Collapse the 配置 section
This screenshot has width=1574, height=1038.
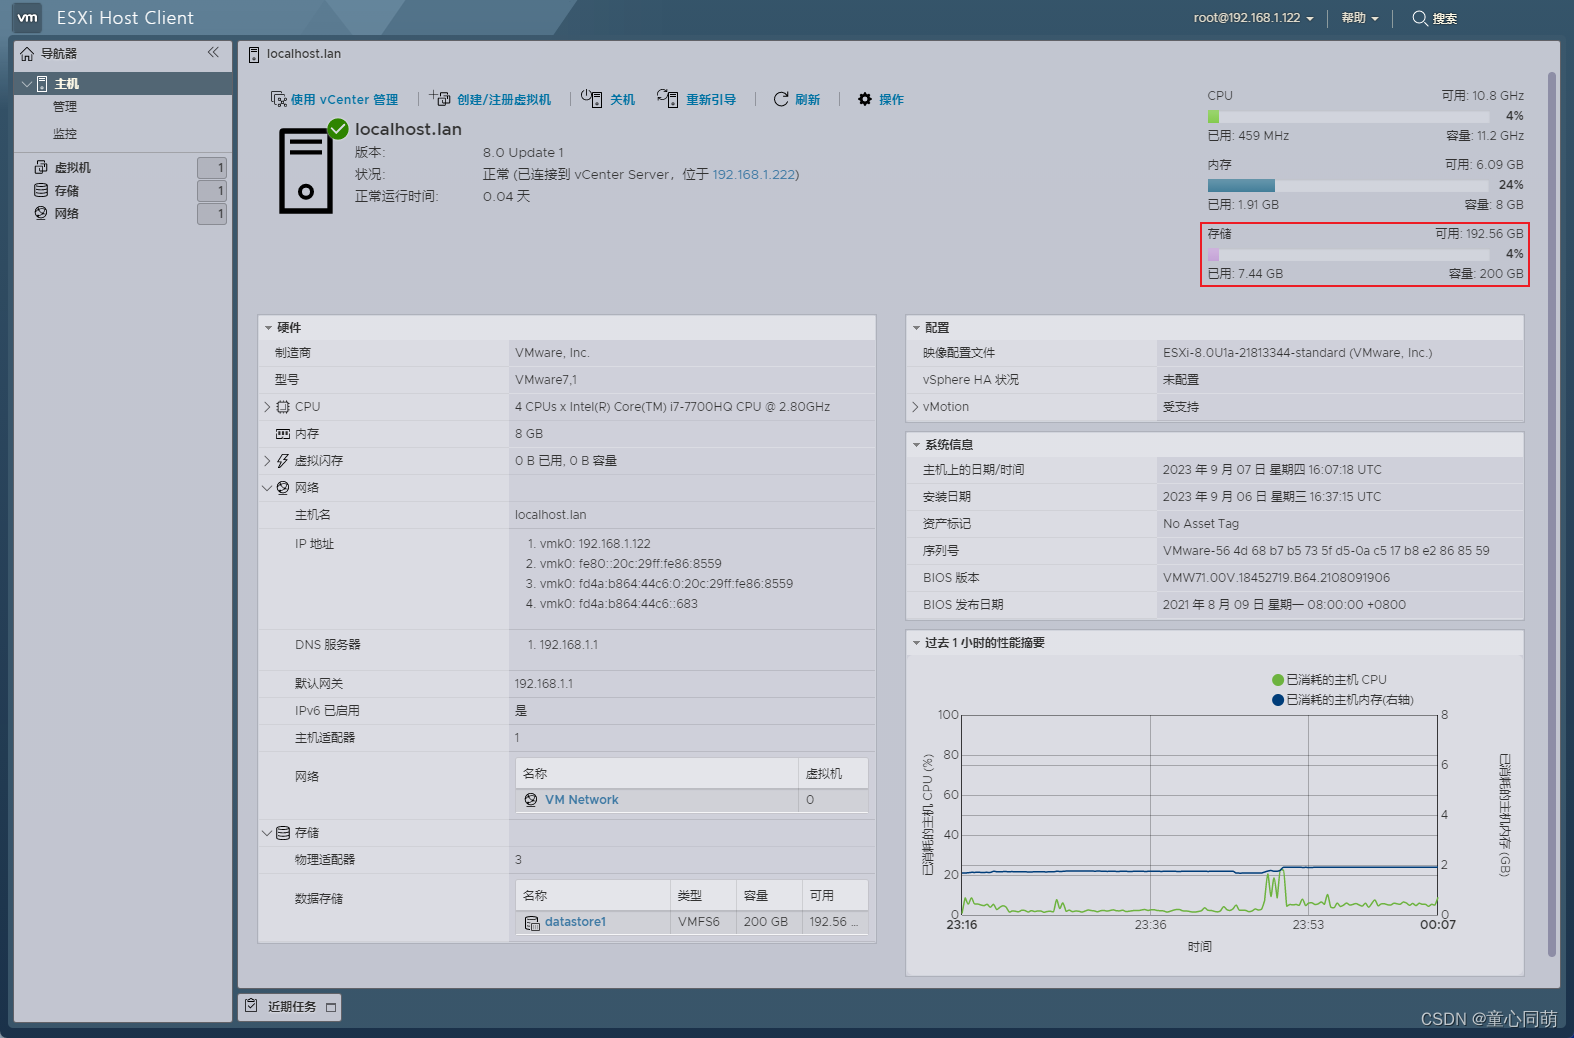[x=916, y=328]
